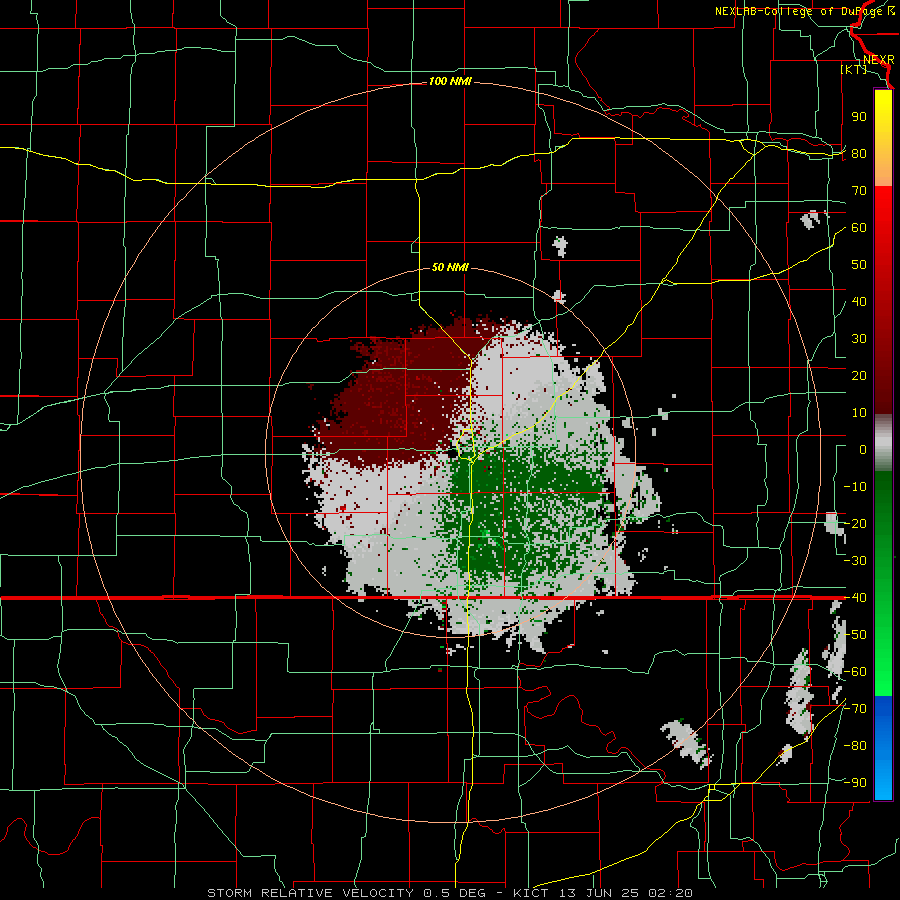Click the positive 20 knot scale value

(859, 376)
